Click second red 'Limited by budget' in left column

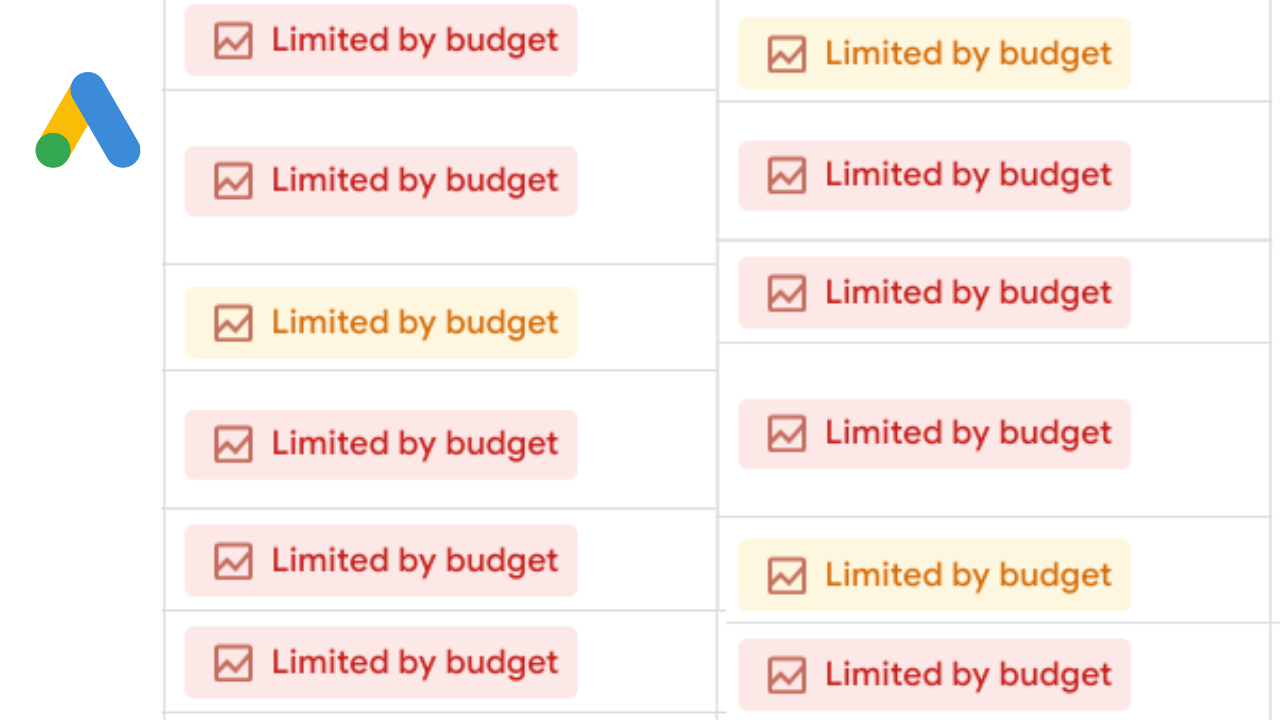click(415, 181)
